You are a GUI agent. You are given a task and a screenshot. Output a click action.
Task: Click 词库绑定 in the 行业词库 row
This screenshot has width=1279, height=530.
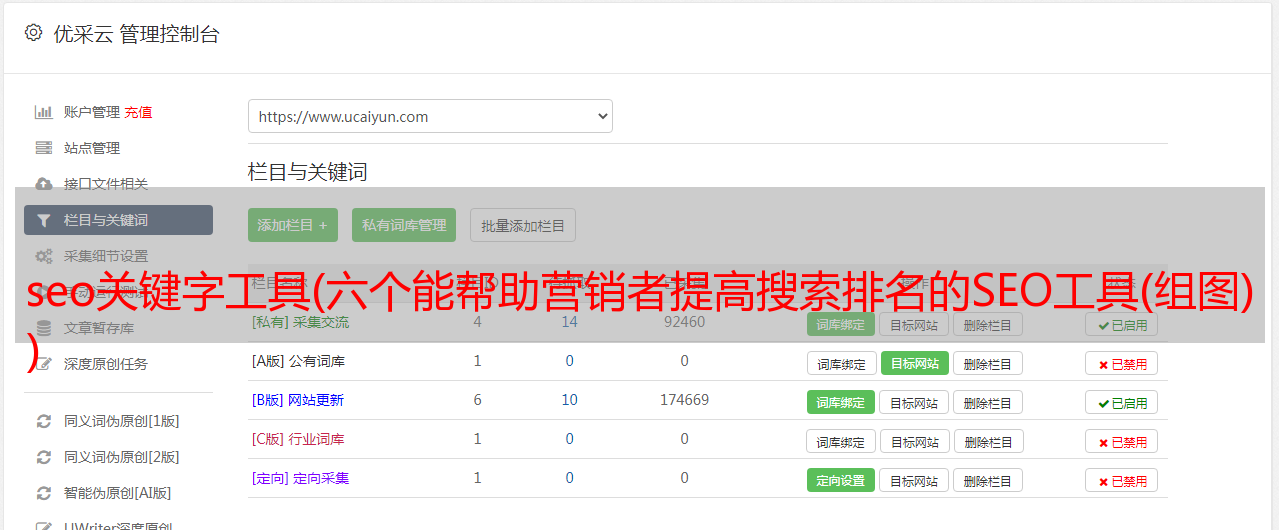pos(841,441)
